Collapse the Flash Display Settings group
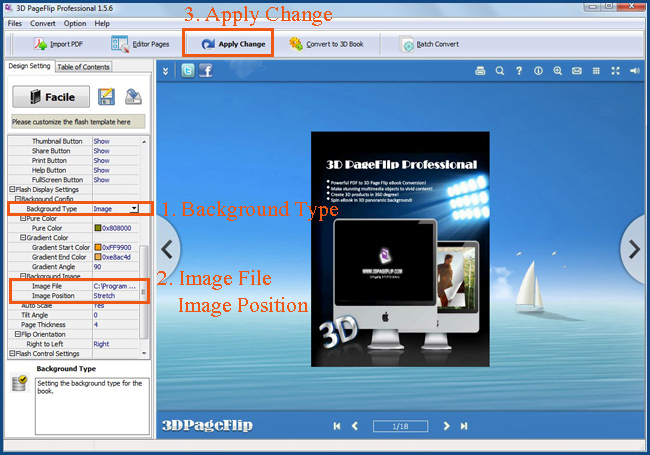 point(12,189)
